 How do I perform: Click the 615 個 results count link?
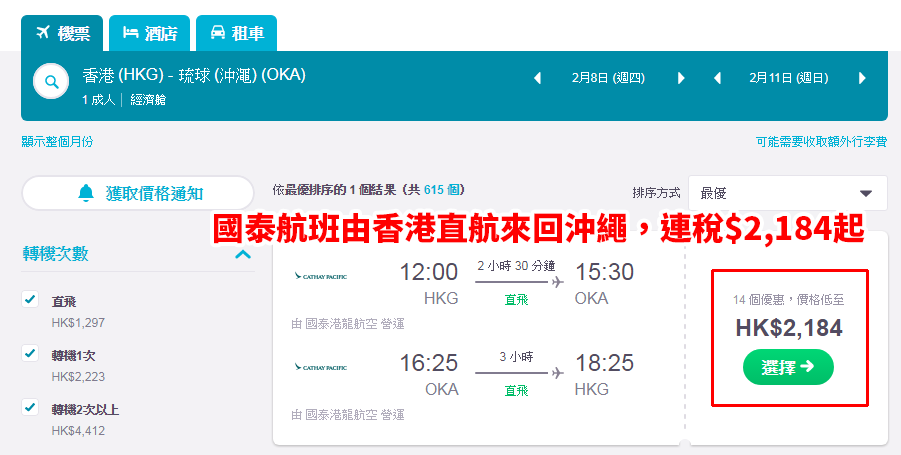pos(442,190)
